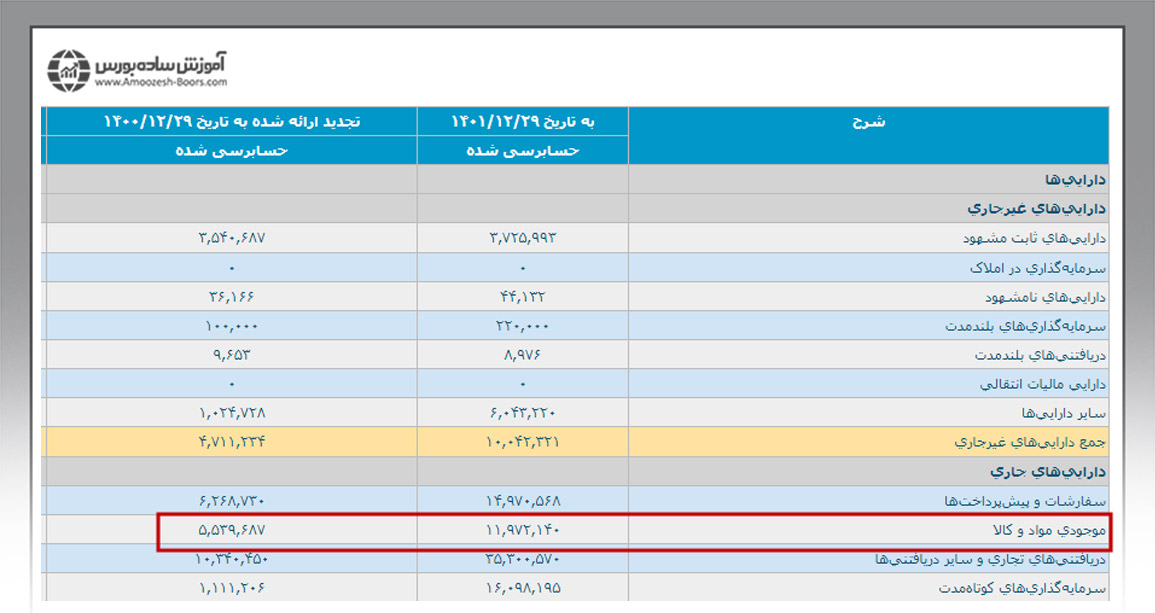This screenshot has width=1155, height=613.
Task: Click the globe chart logo icon
Action: pos(68,71)
